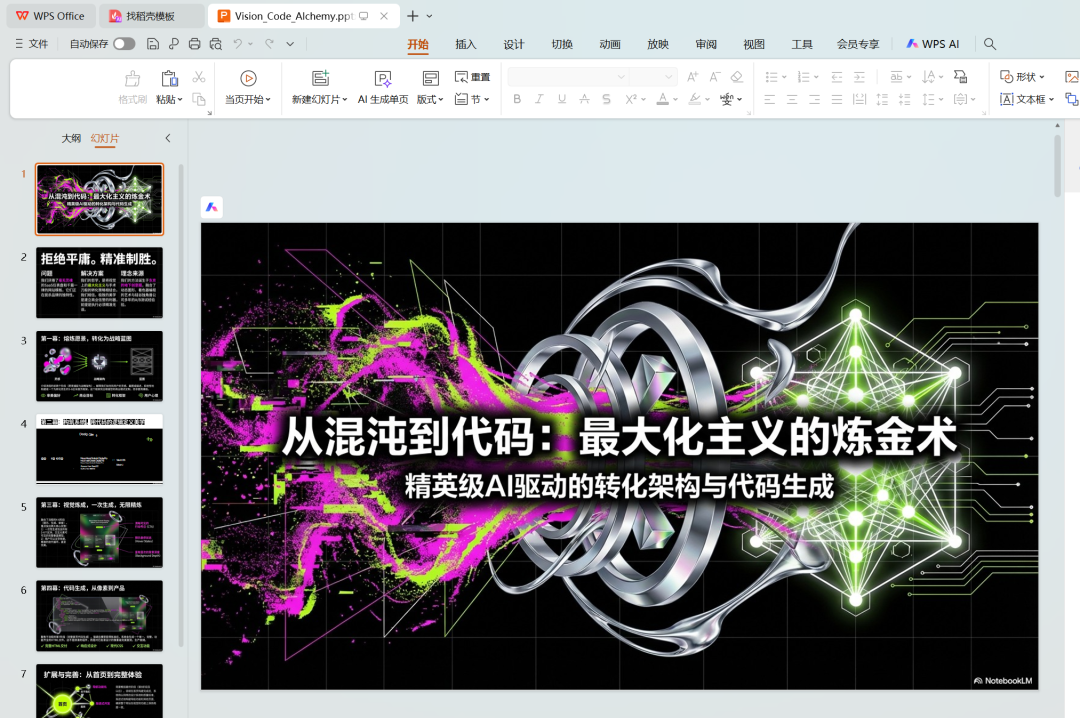Click the save icon in quick access toolbar
1080x718 pixels.
click(x=153, y=44)
